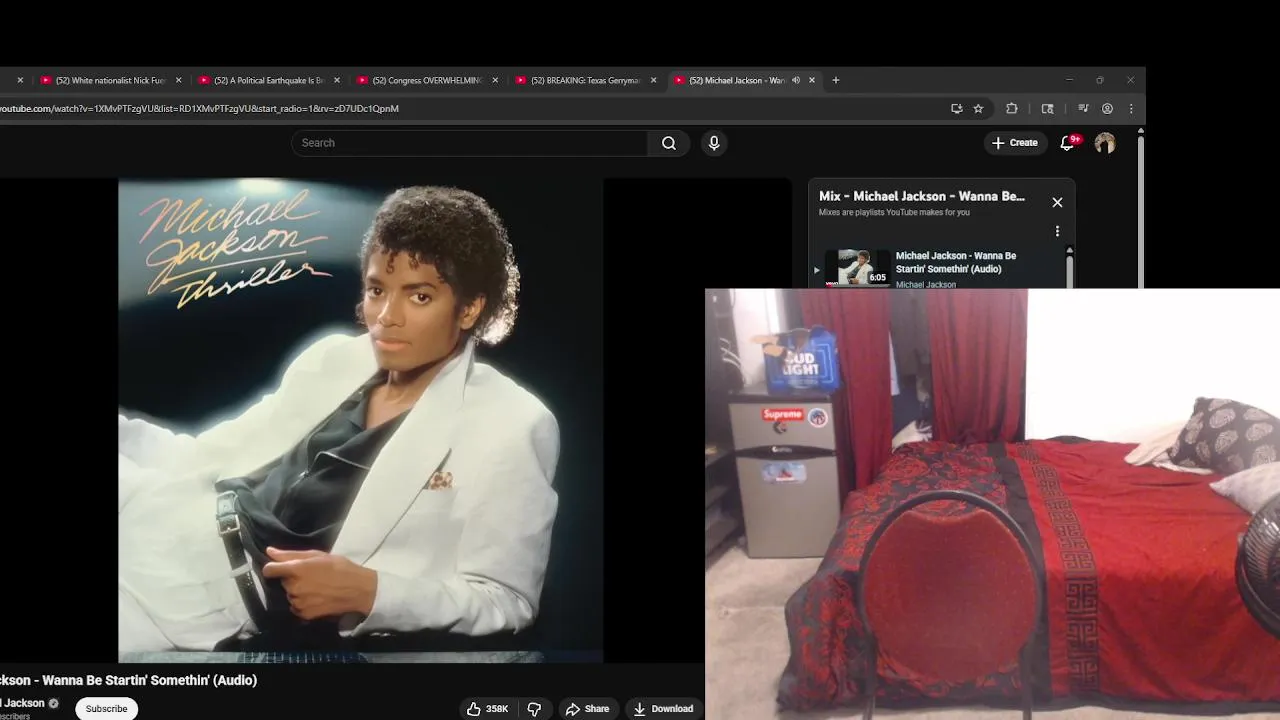This screenshot has height=720, width=1280.
Task: Download the video
Action: click(663, 708)
